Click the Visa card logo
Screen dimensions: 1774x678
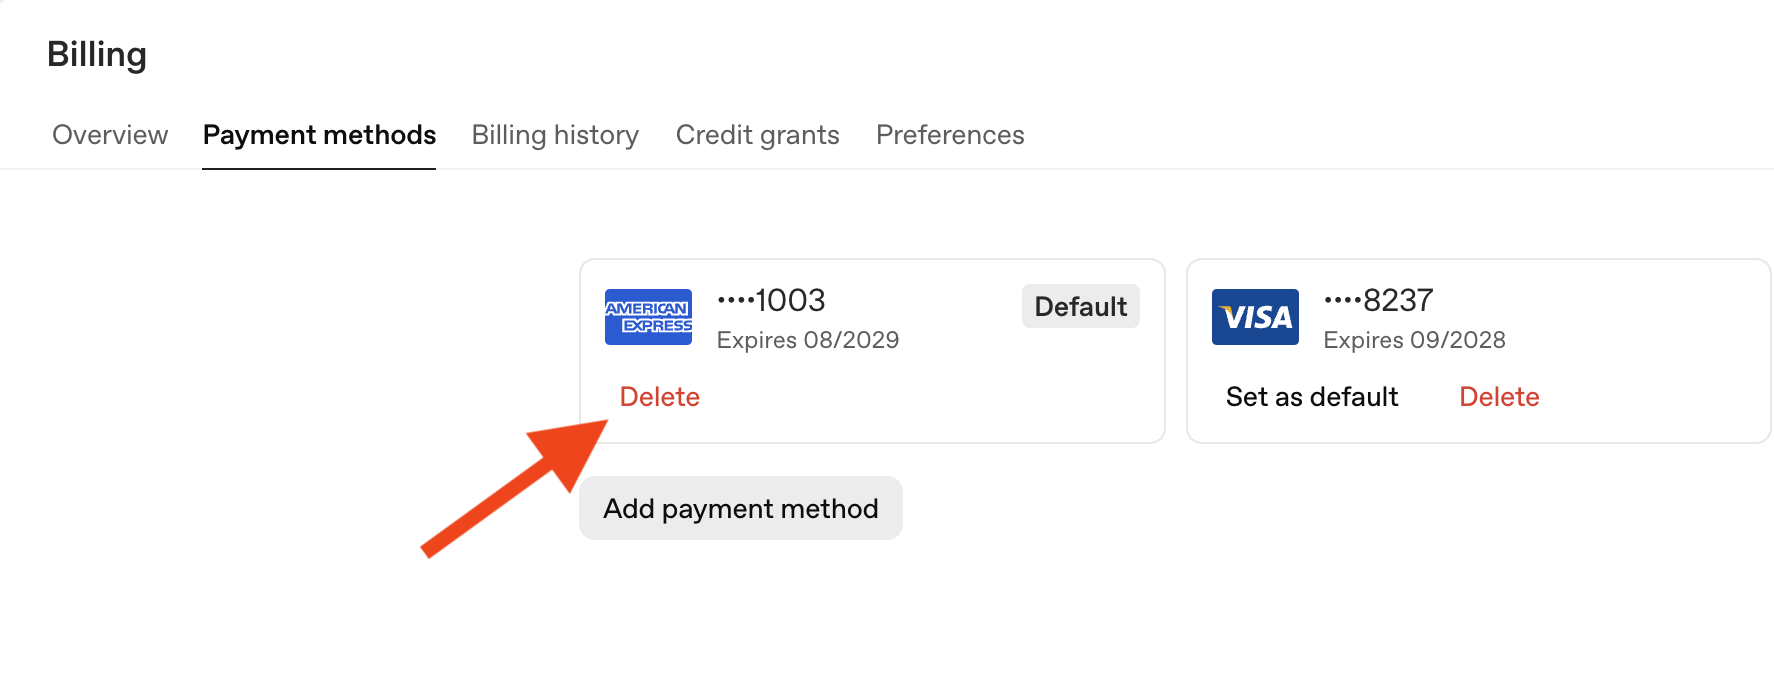pyautogui.click(x=1255, y=317)
